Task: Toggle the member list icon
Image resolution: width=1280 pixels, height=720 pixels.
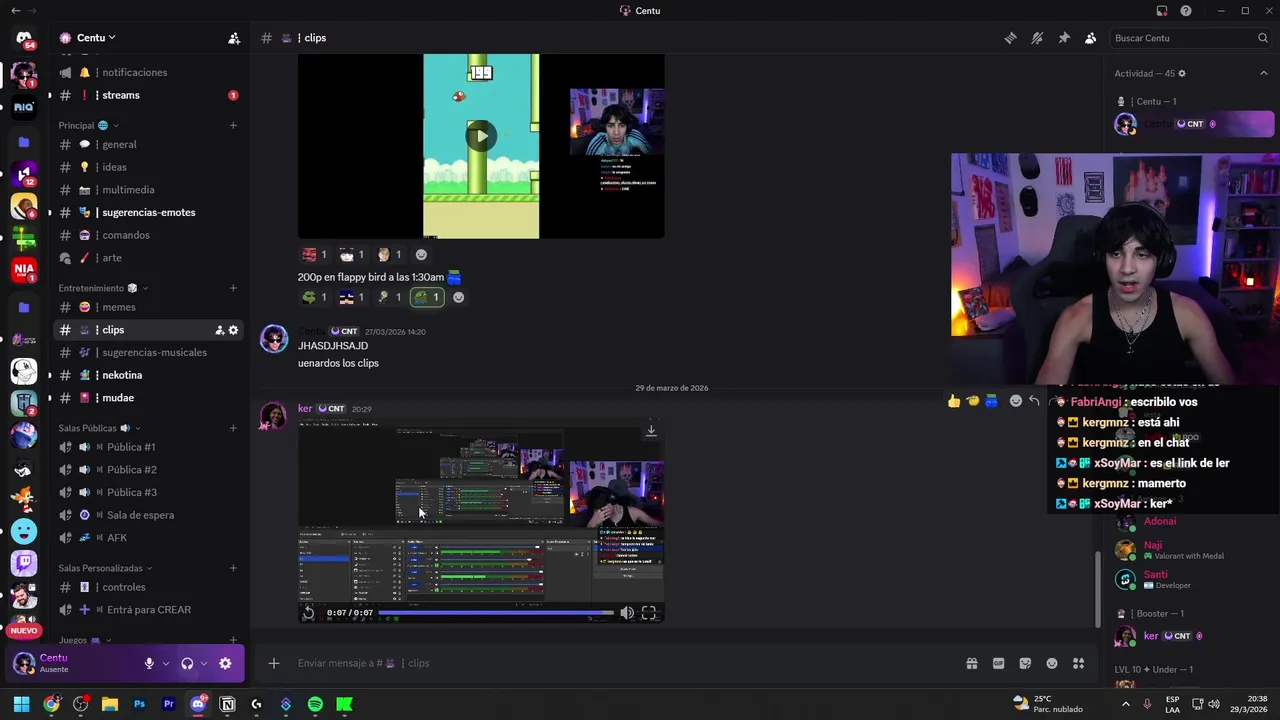Action: pos(1091,38)
